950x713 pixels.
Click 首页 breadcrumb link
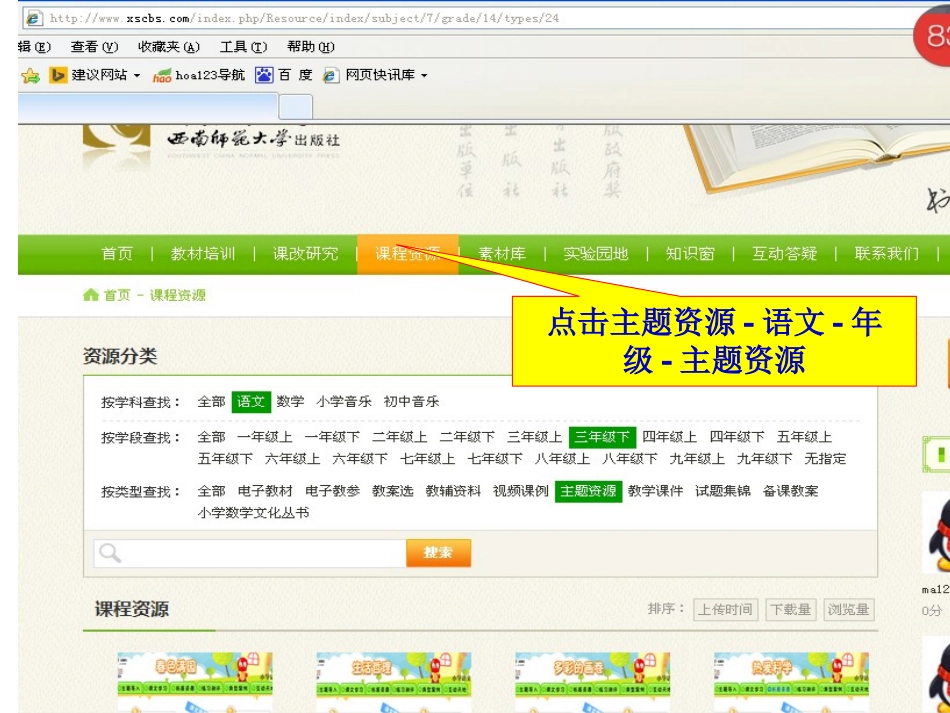click(x=117, y=295)
